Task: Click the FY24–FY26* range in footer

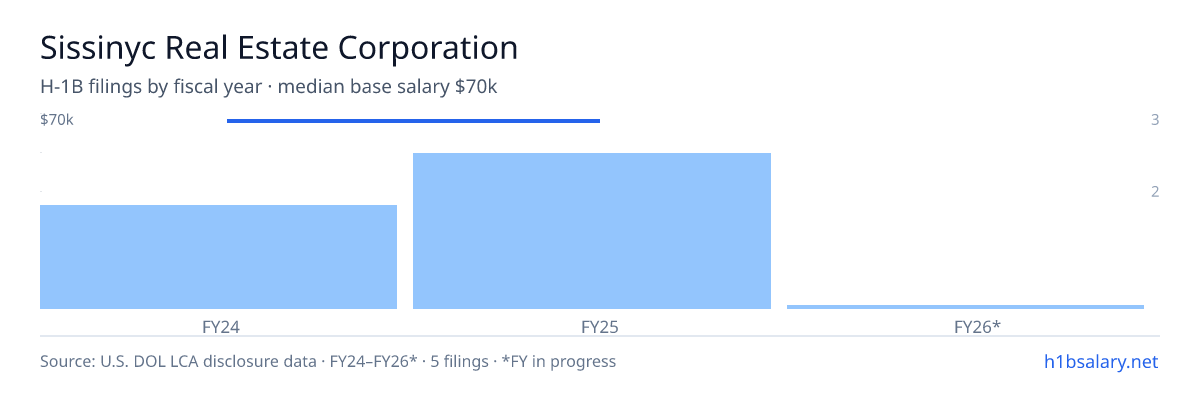Action: click(371, 361)
